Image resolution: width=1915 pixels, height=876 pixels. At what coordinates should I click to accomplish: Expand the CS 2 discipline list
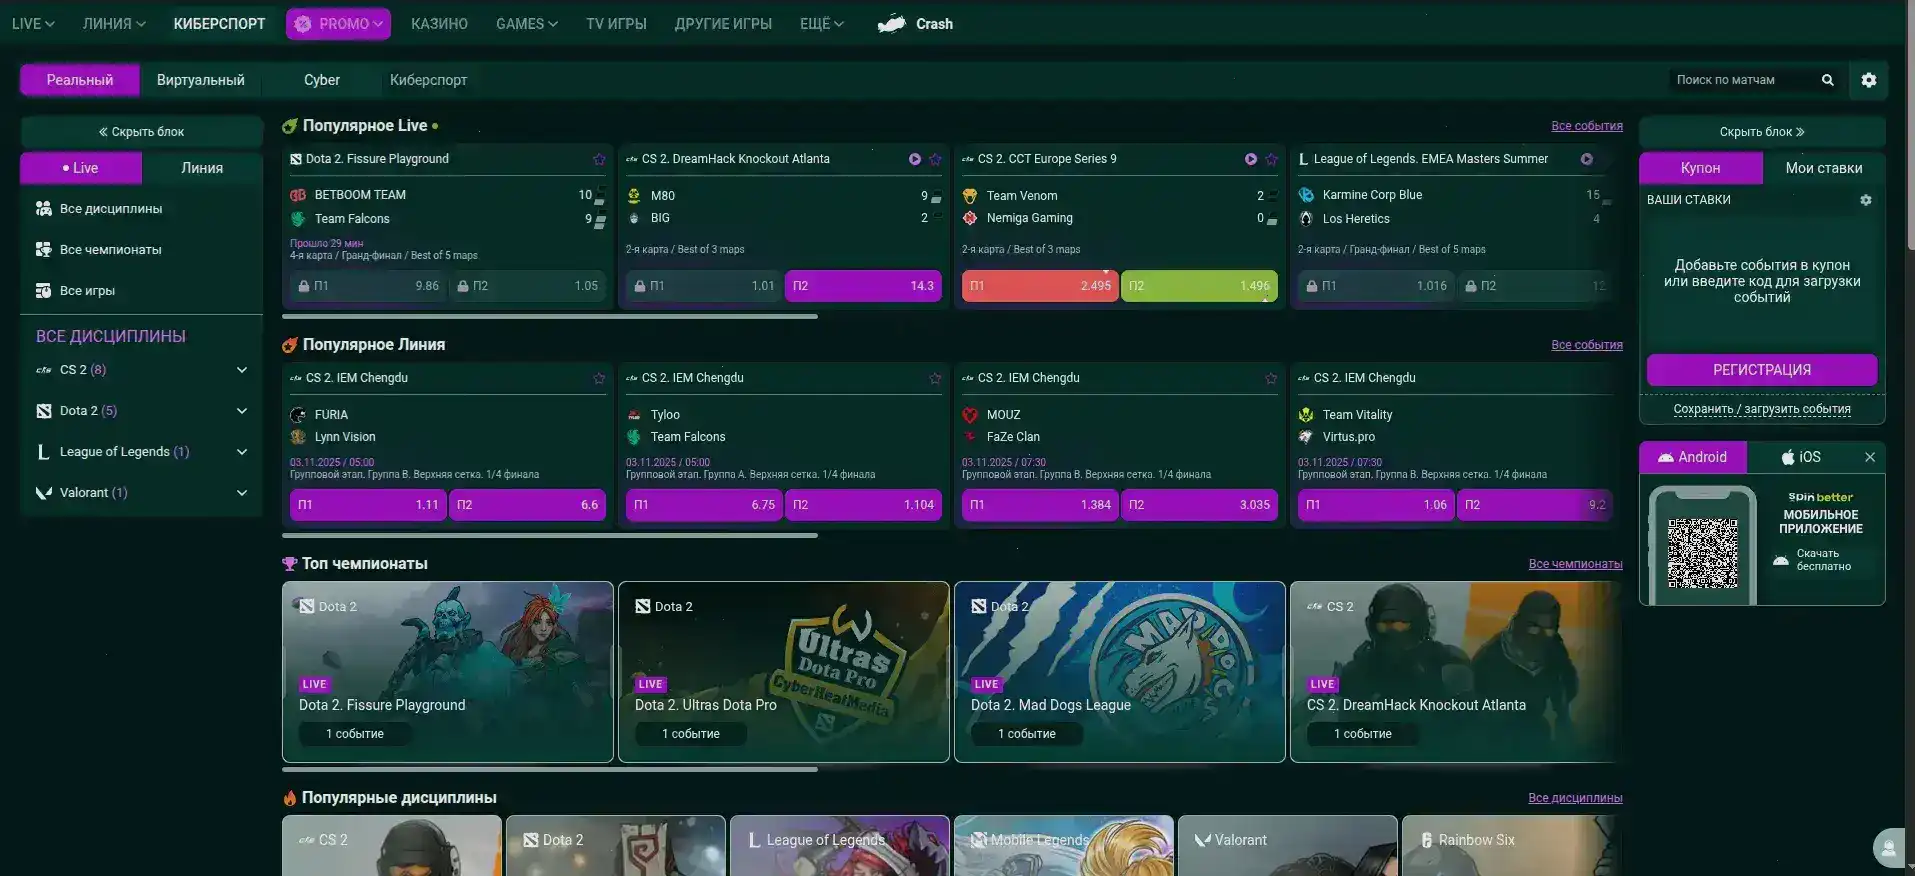point(241,370)
